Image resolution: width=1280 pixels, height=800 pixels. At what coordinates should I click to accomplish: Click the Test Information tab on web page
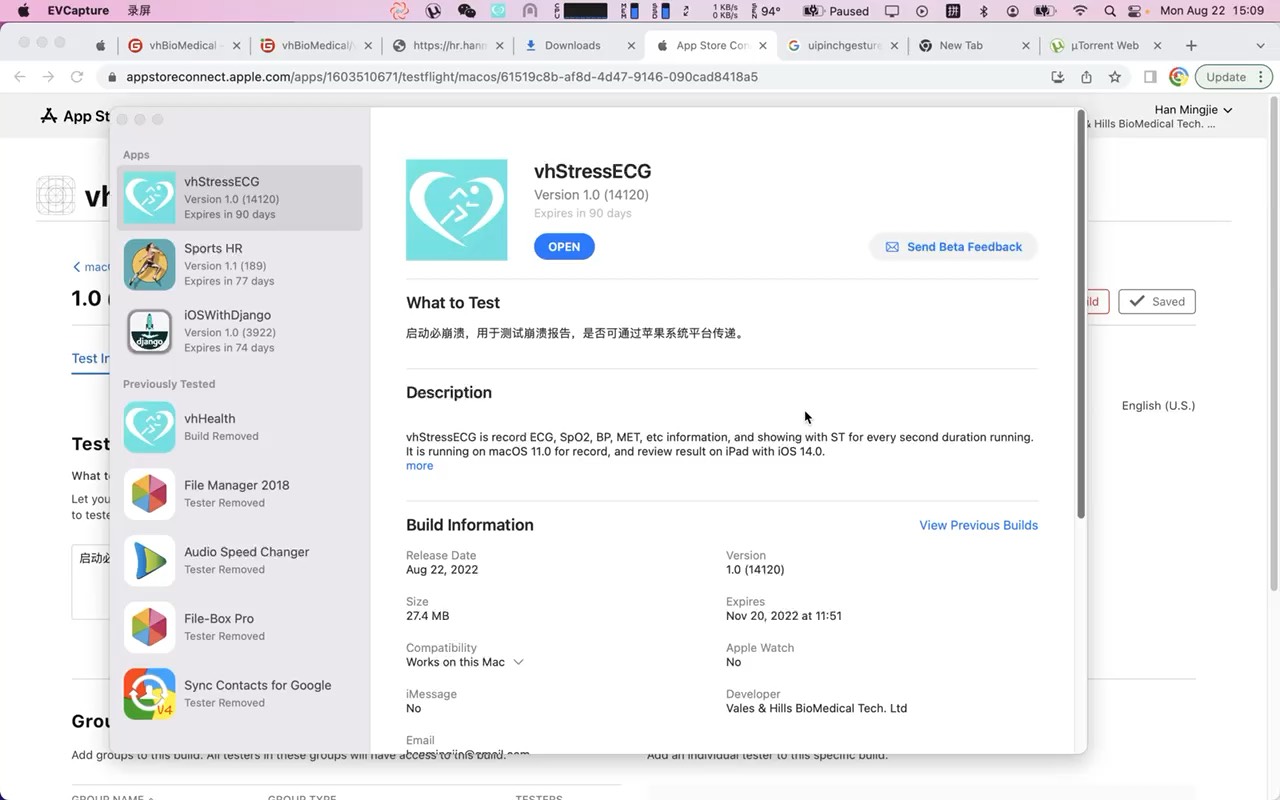(90, 359)
